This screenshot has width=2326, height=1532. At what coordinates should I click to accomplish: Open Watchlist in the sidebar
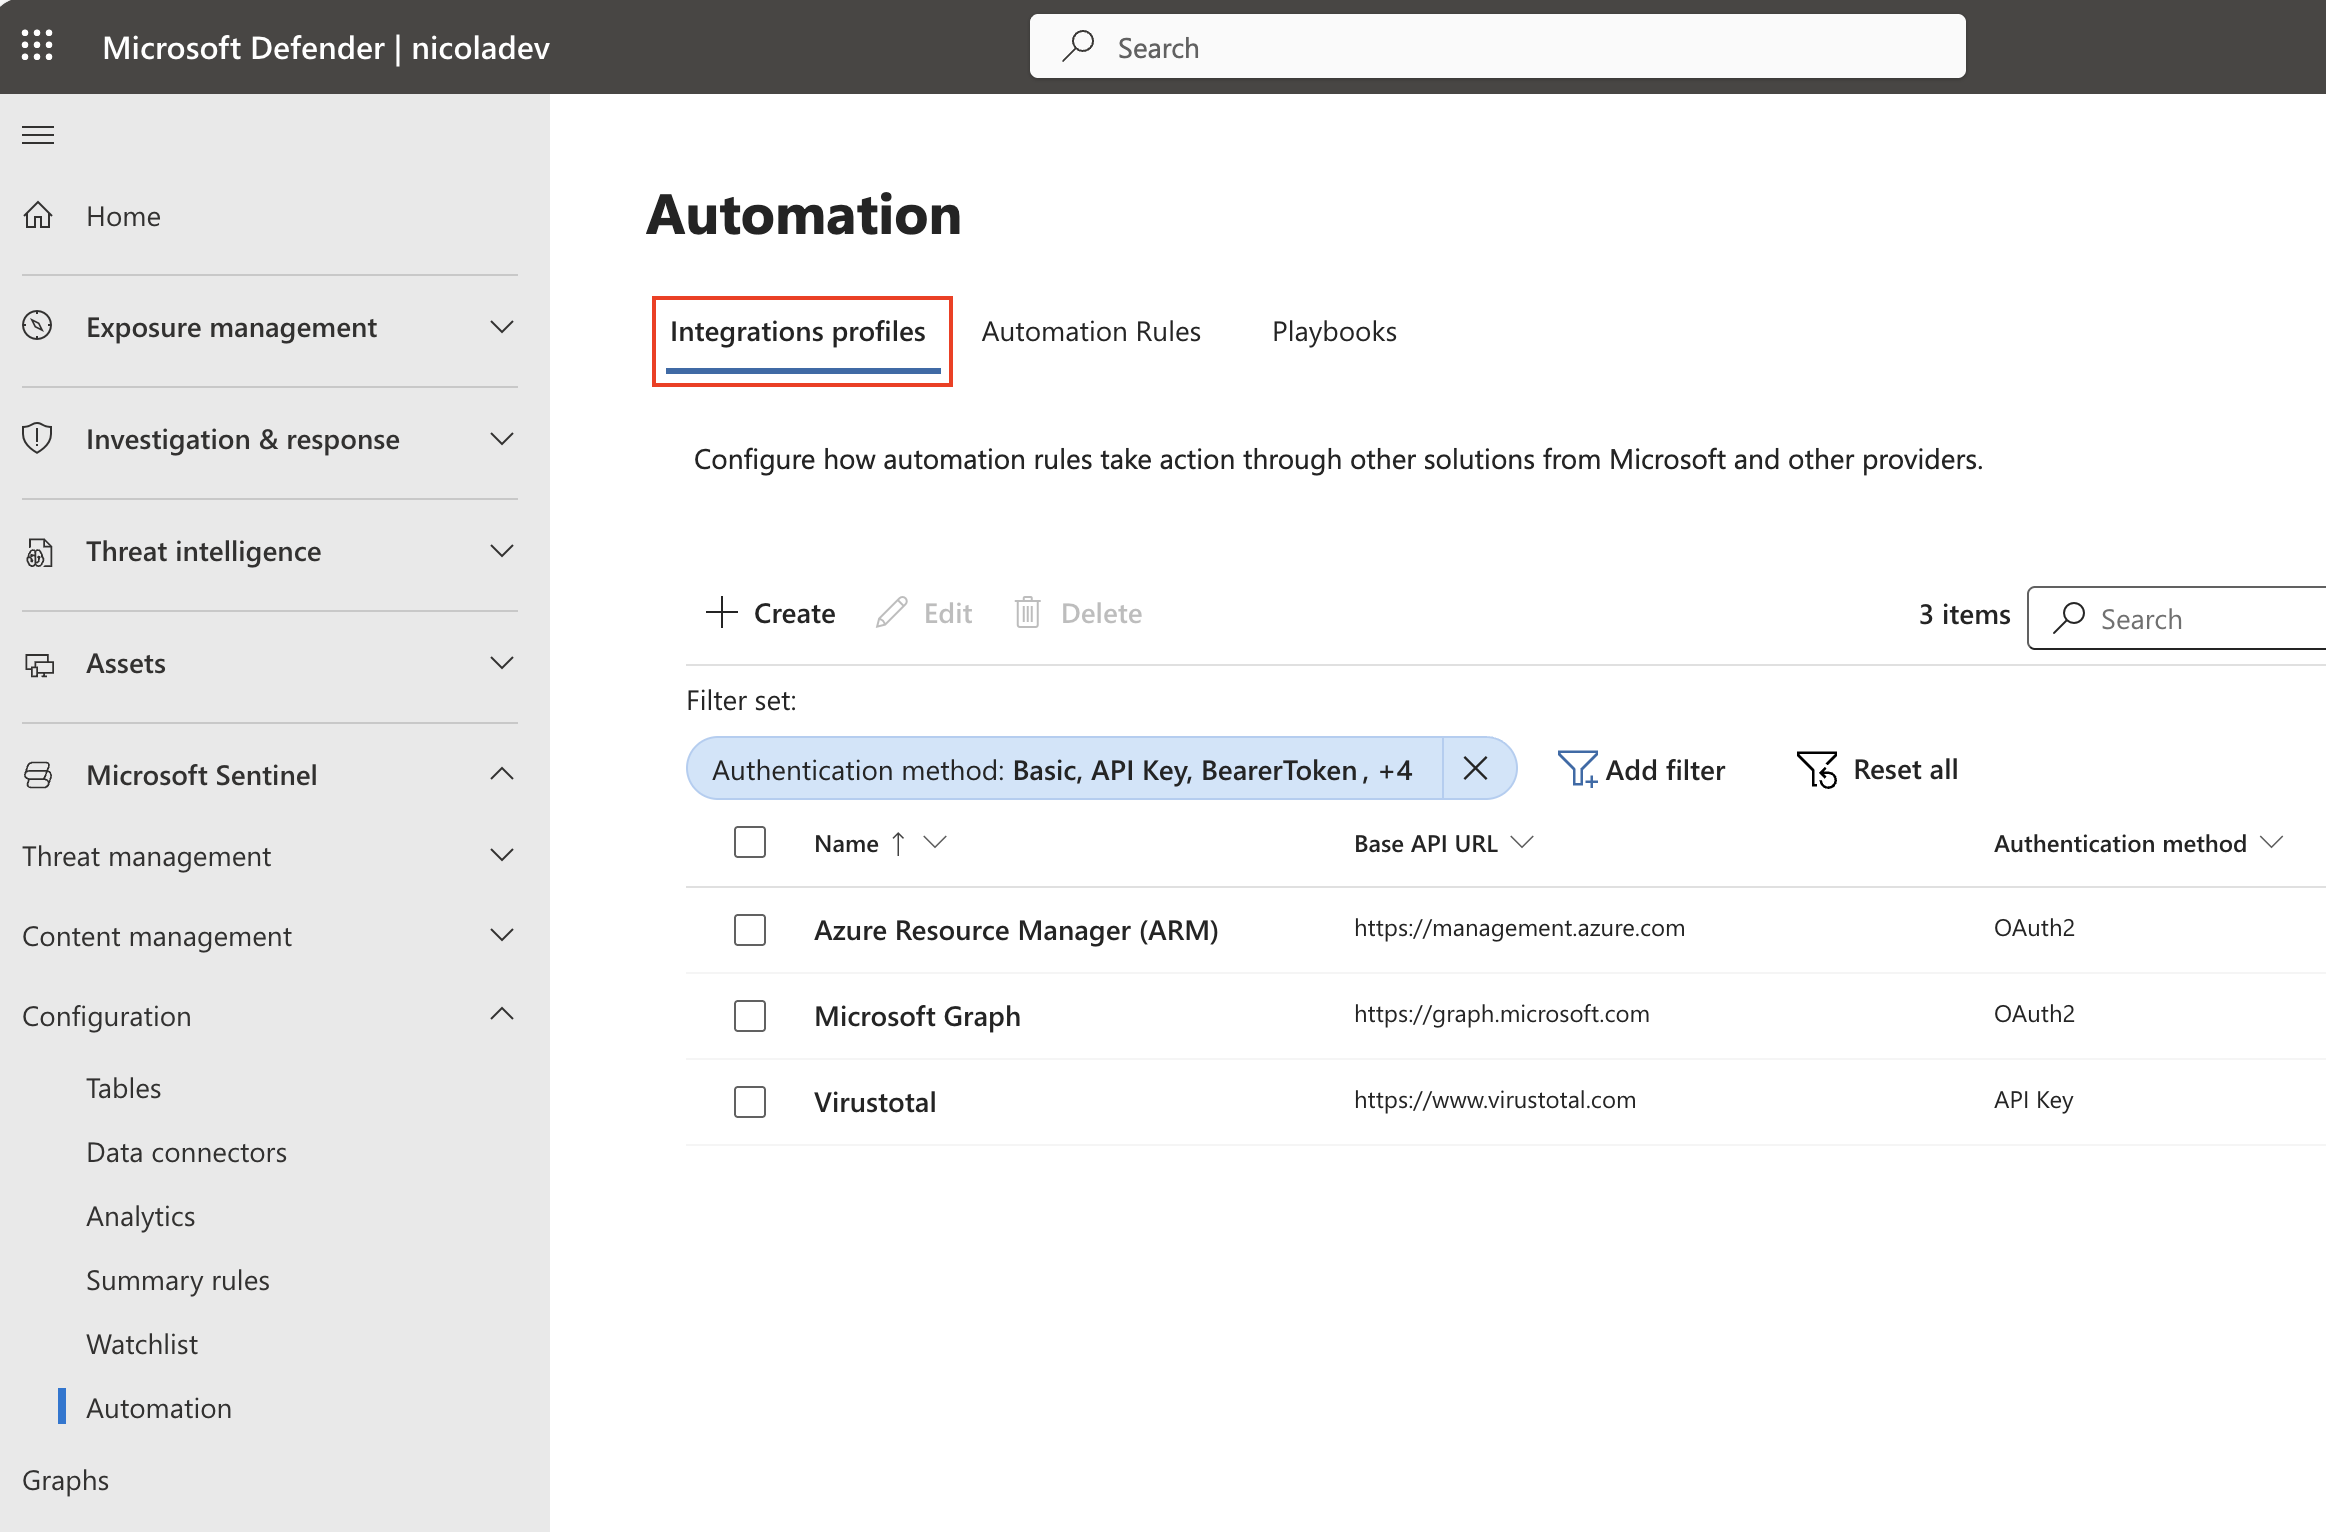(x=142, y=1344)
